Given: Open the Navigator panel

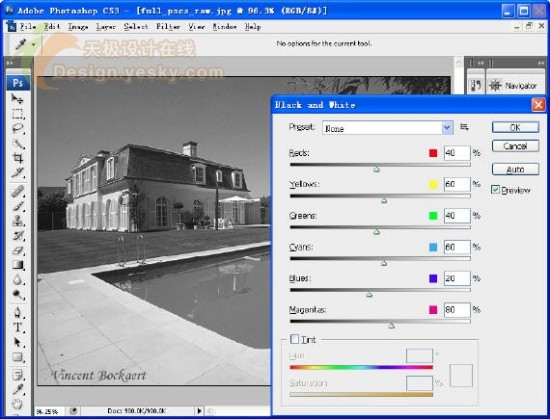Looking at the screenshot, I should pos(514,85).
